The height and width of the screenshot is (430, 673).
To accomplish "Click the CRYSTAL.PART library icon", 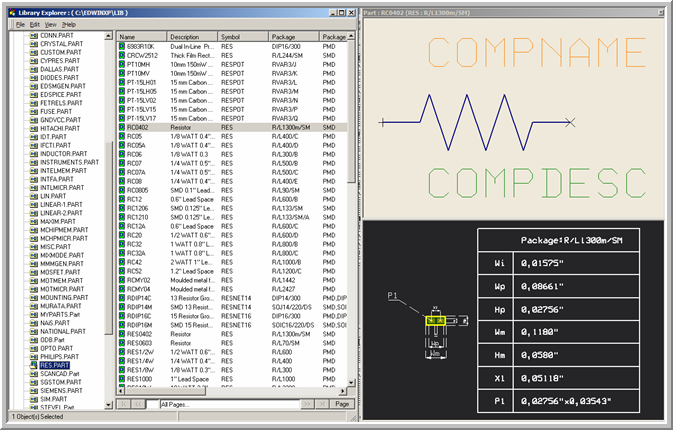I will click(34, 44).
